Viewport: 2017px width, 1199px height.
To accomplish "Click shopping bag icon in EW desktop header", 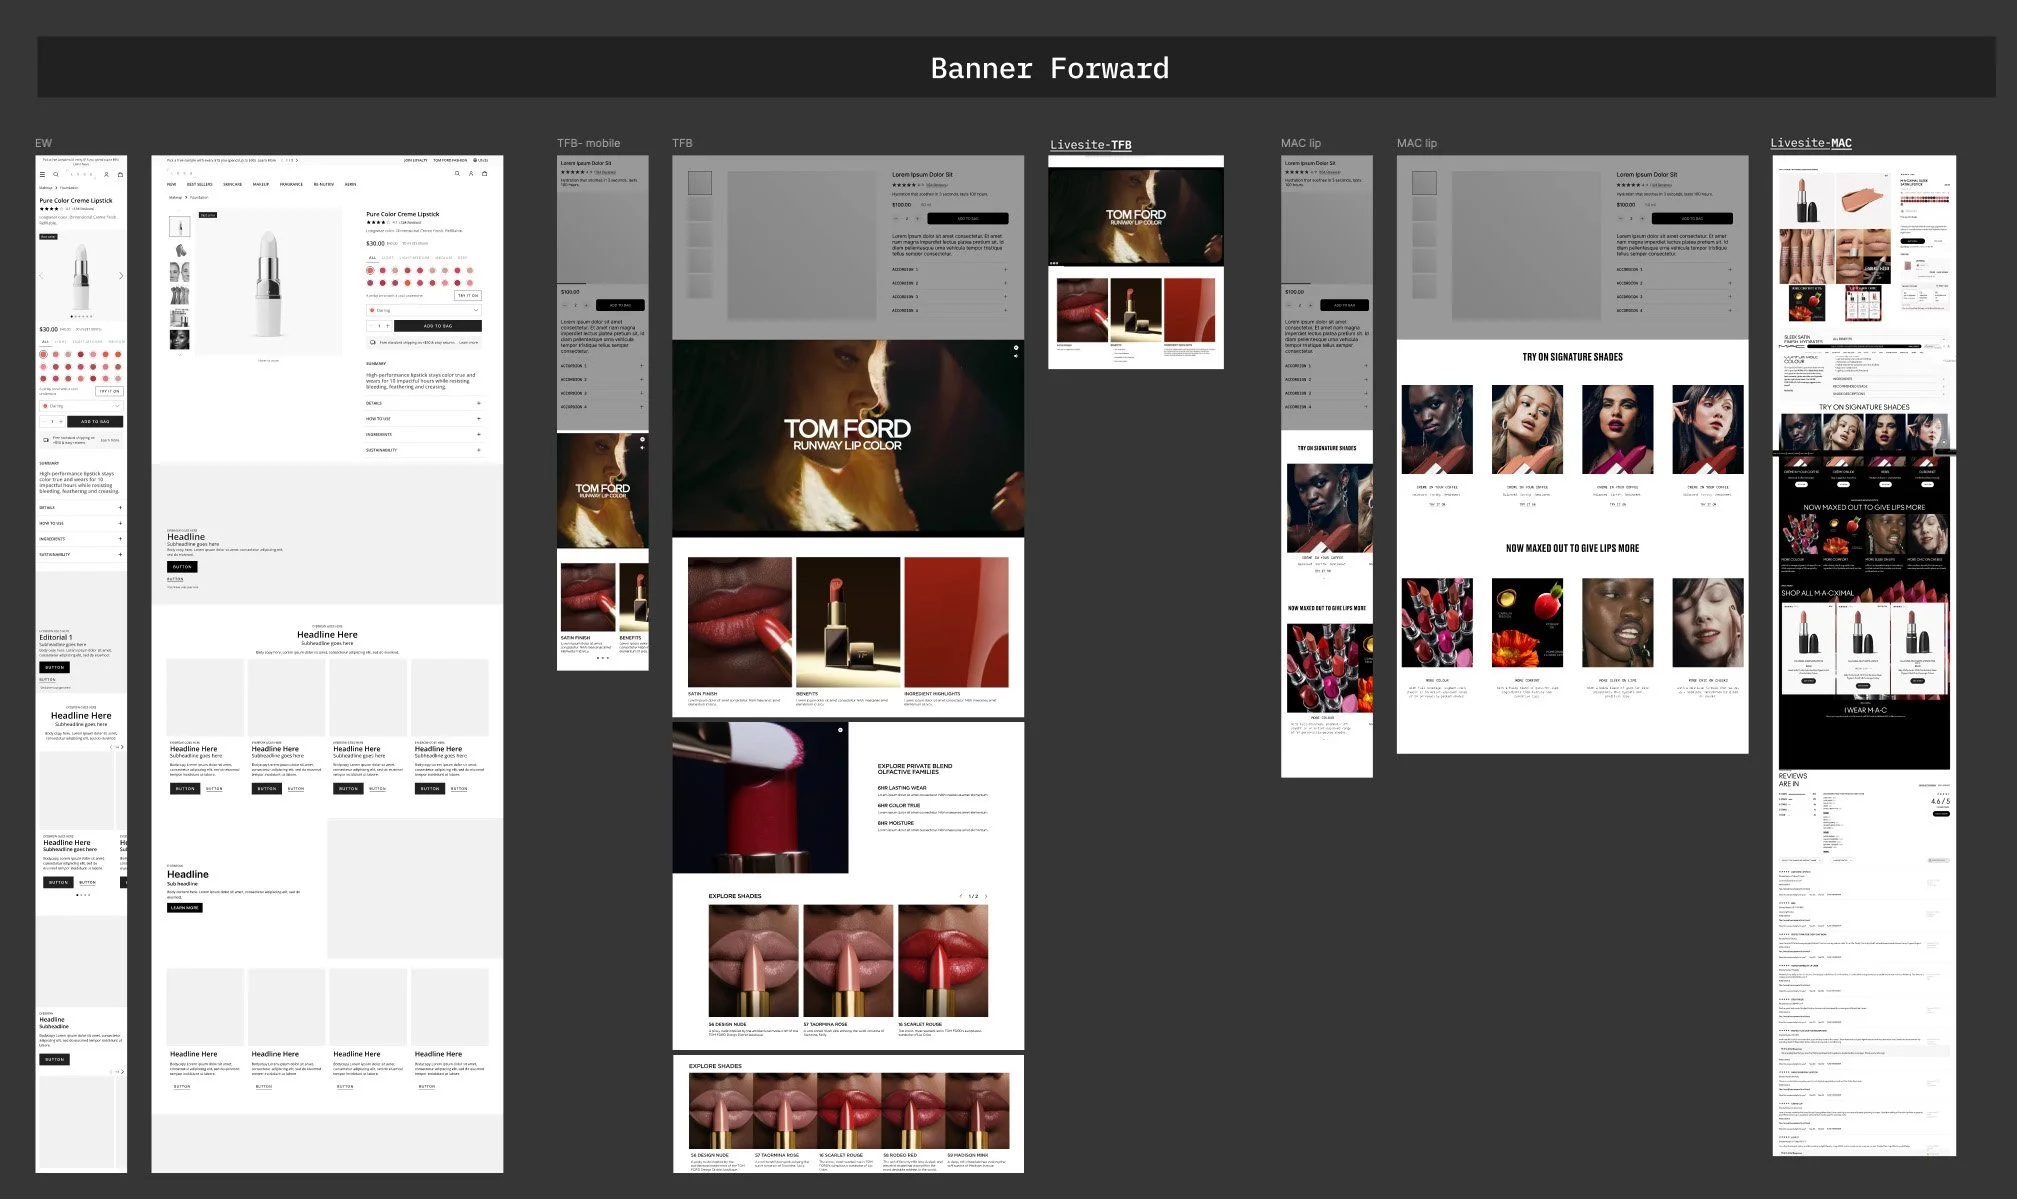I will pyautogui.click(x=485, y=173).
